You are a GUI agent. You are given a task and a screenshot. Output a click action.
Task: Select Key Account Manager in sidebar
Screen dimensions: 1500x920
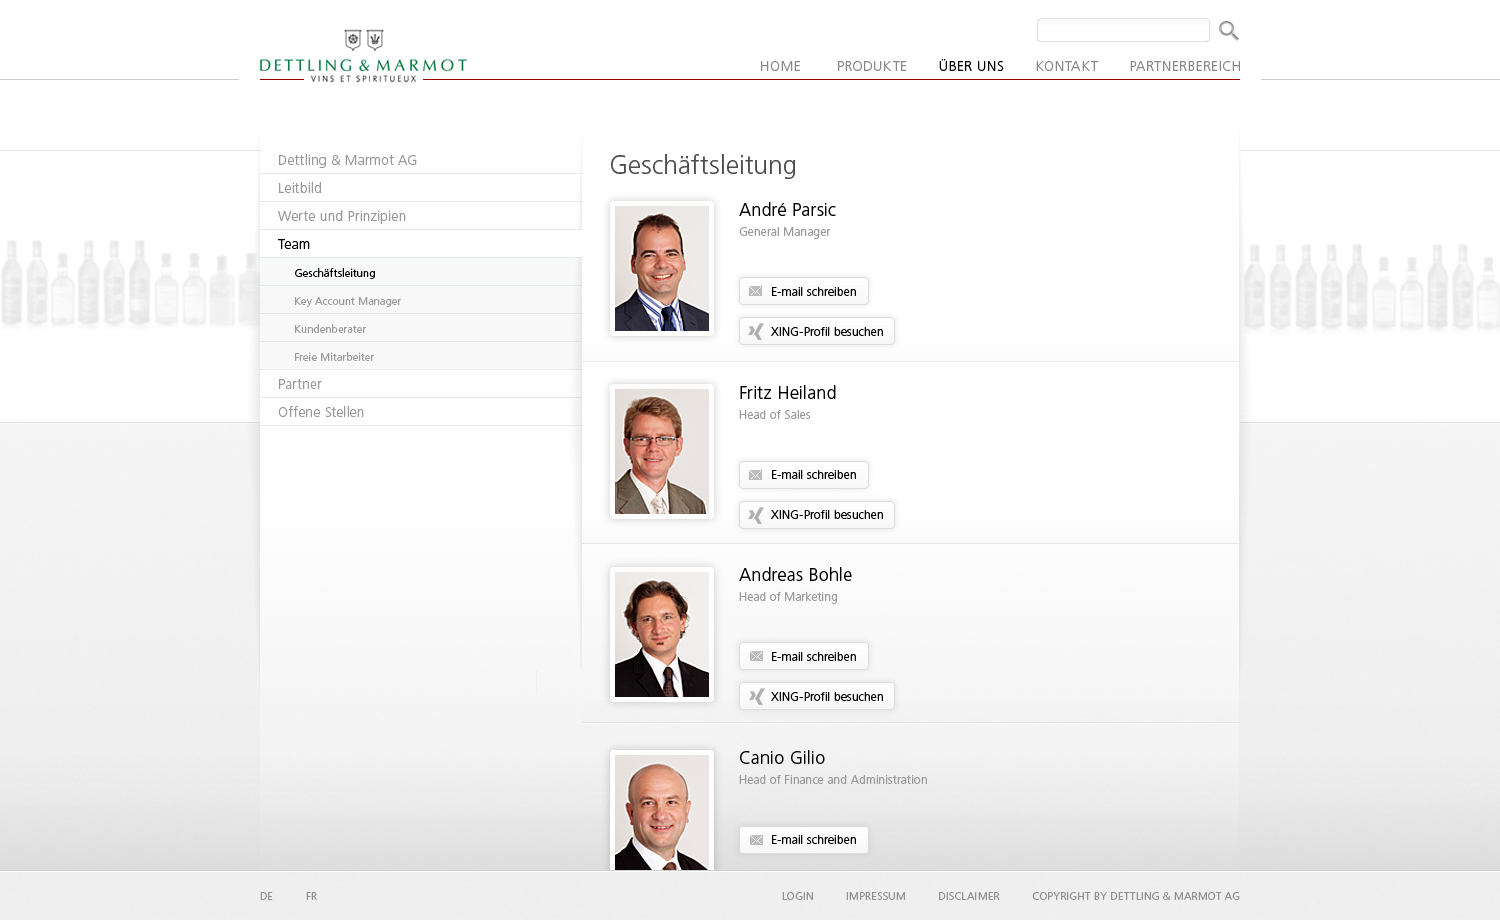pos(347,301)
